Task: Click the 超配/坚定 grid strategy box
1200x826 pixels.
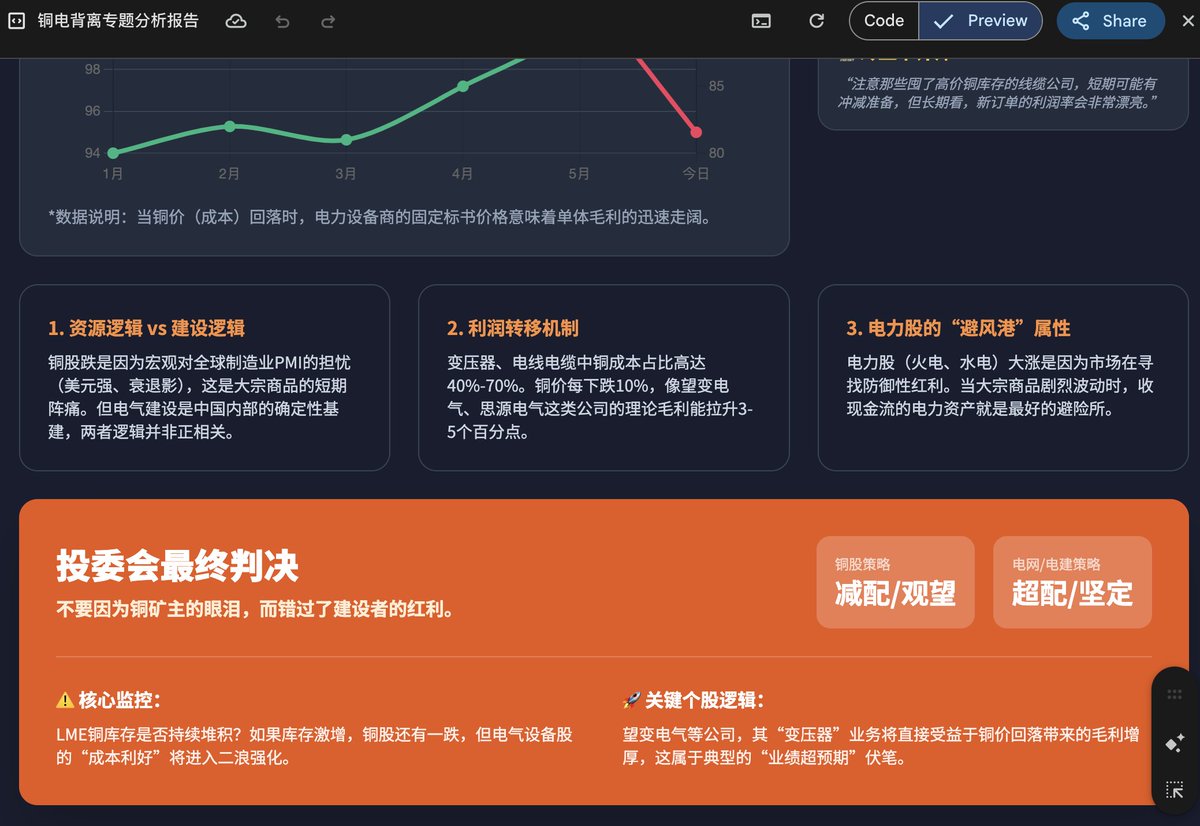Action: tap(1072, 582)
